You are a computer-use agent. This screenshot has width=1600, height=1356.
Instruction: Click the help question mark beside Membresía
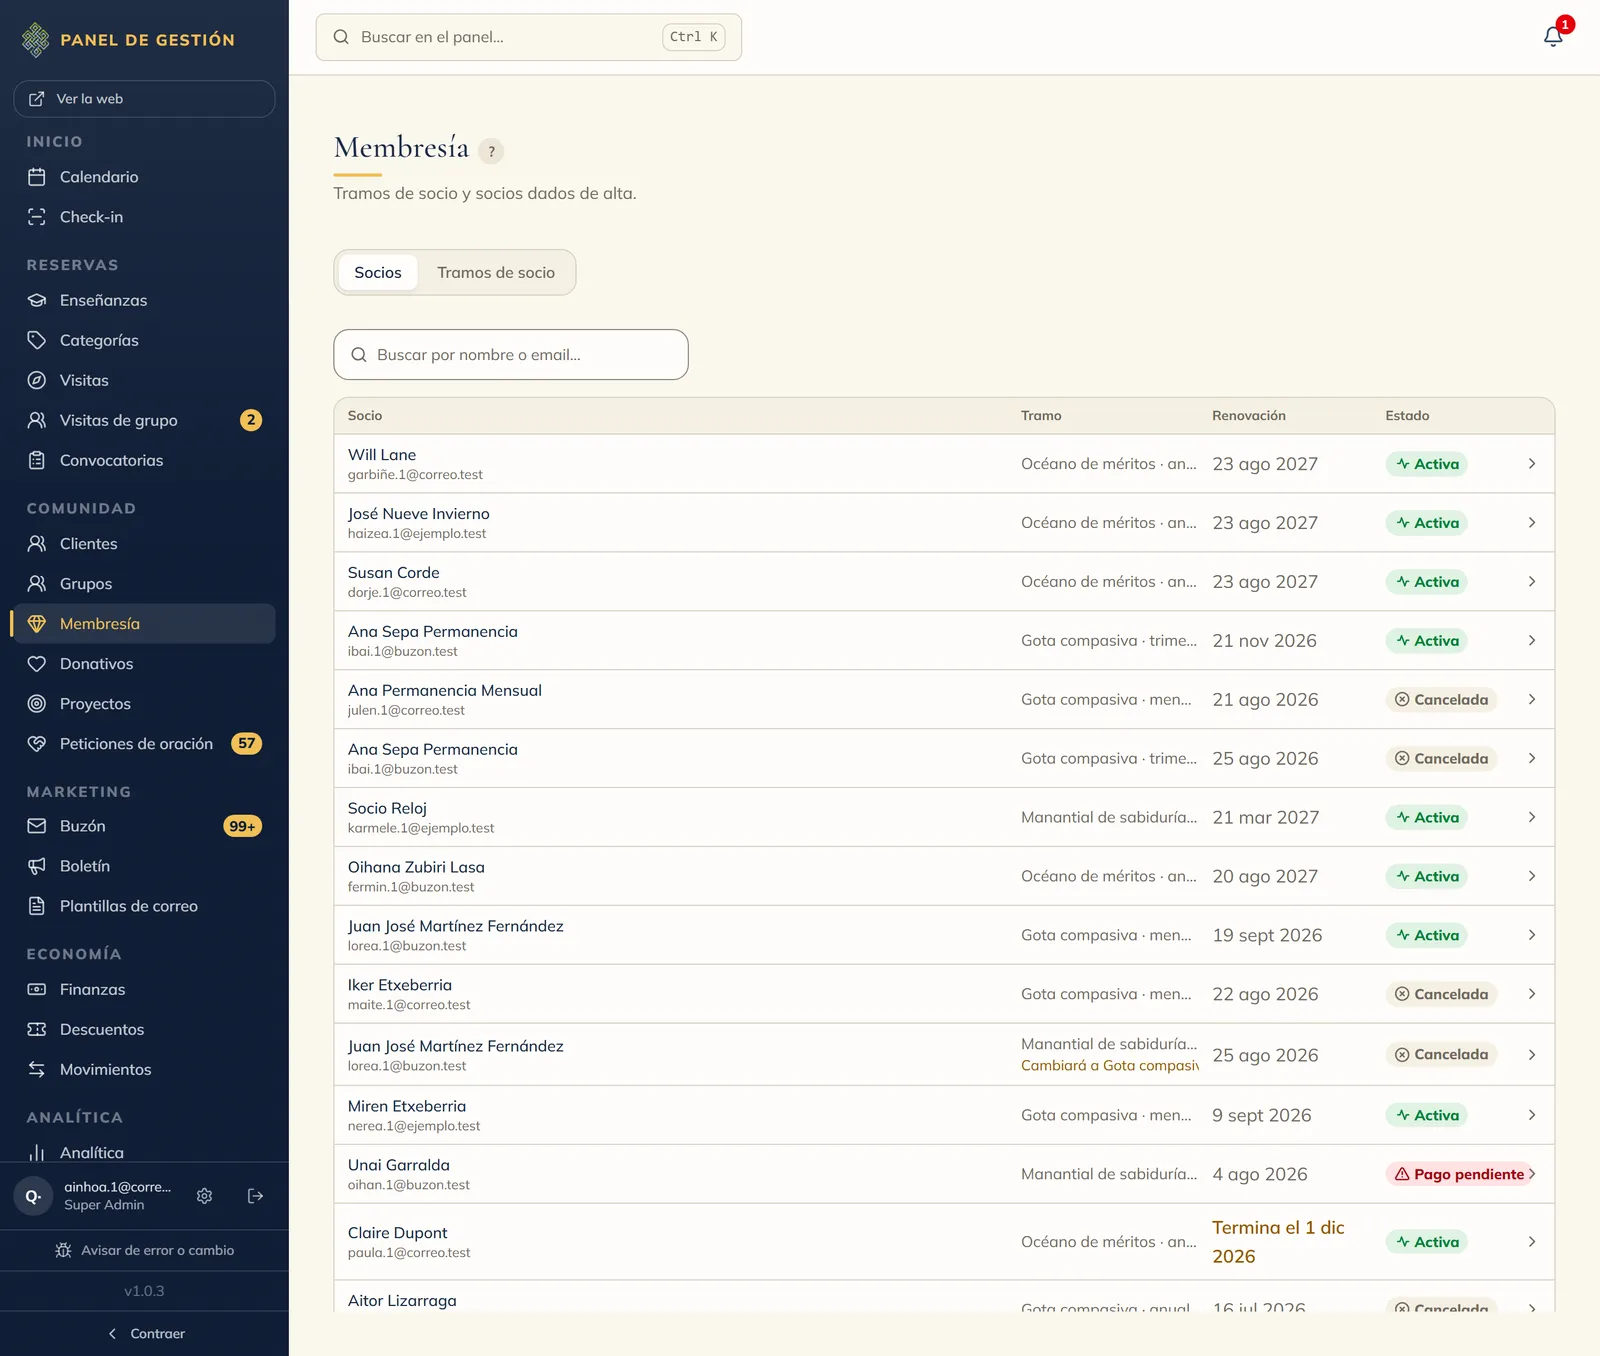(491, 151)
